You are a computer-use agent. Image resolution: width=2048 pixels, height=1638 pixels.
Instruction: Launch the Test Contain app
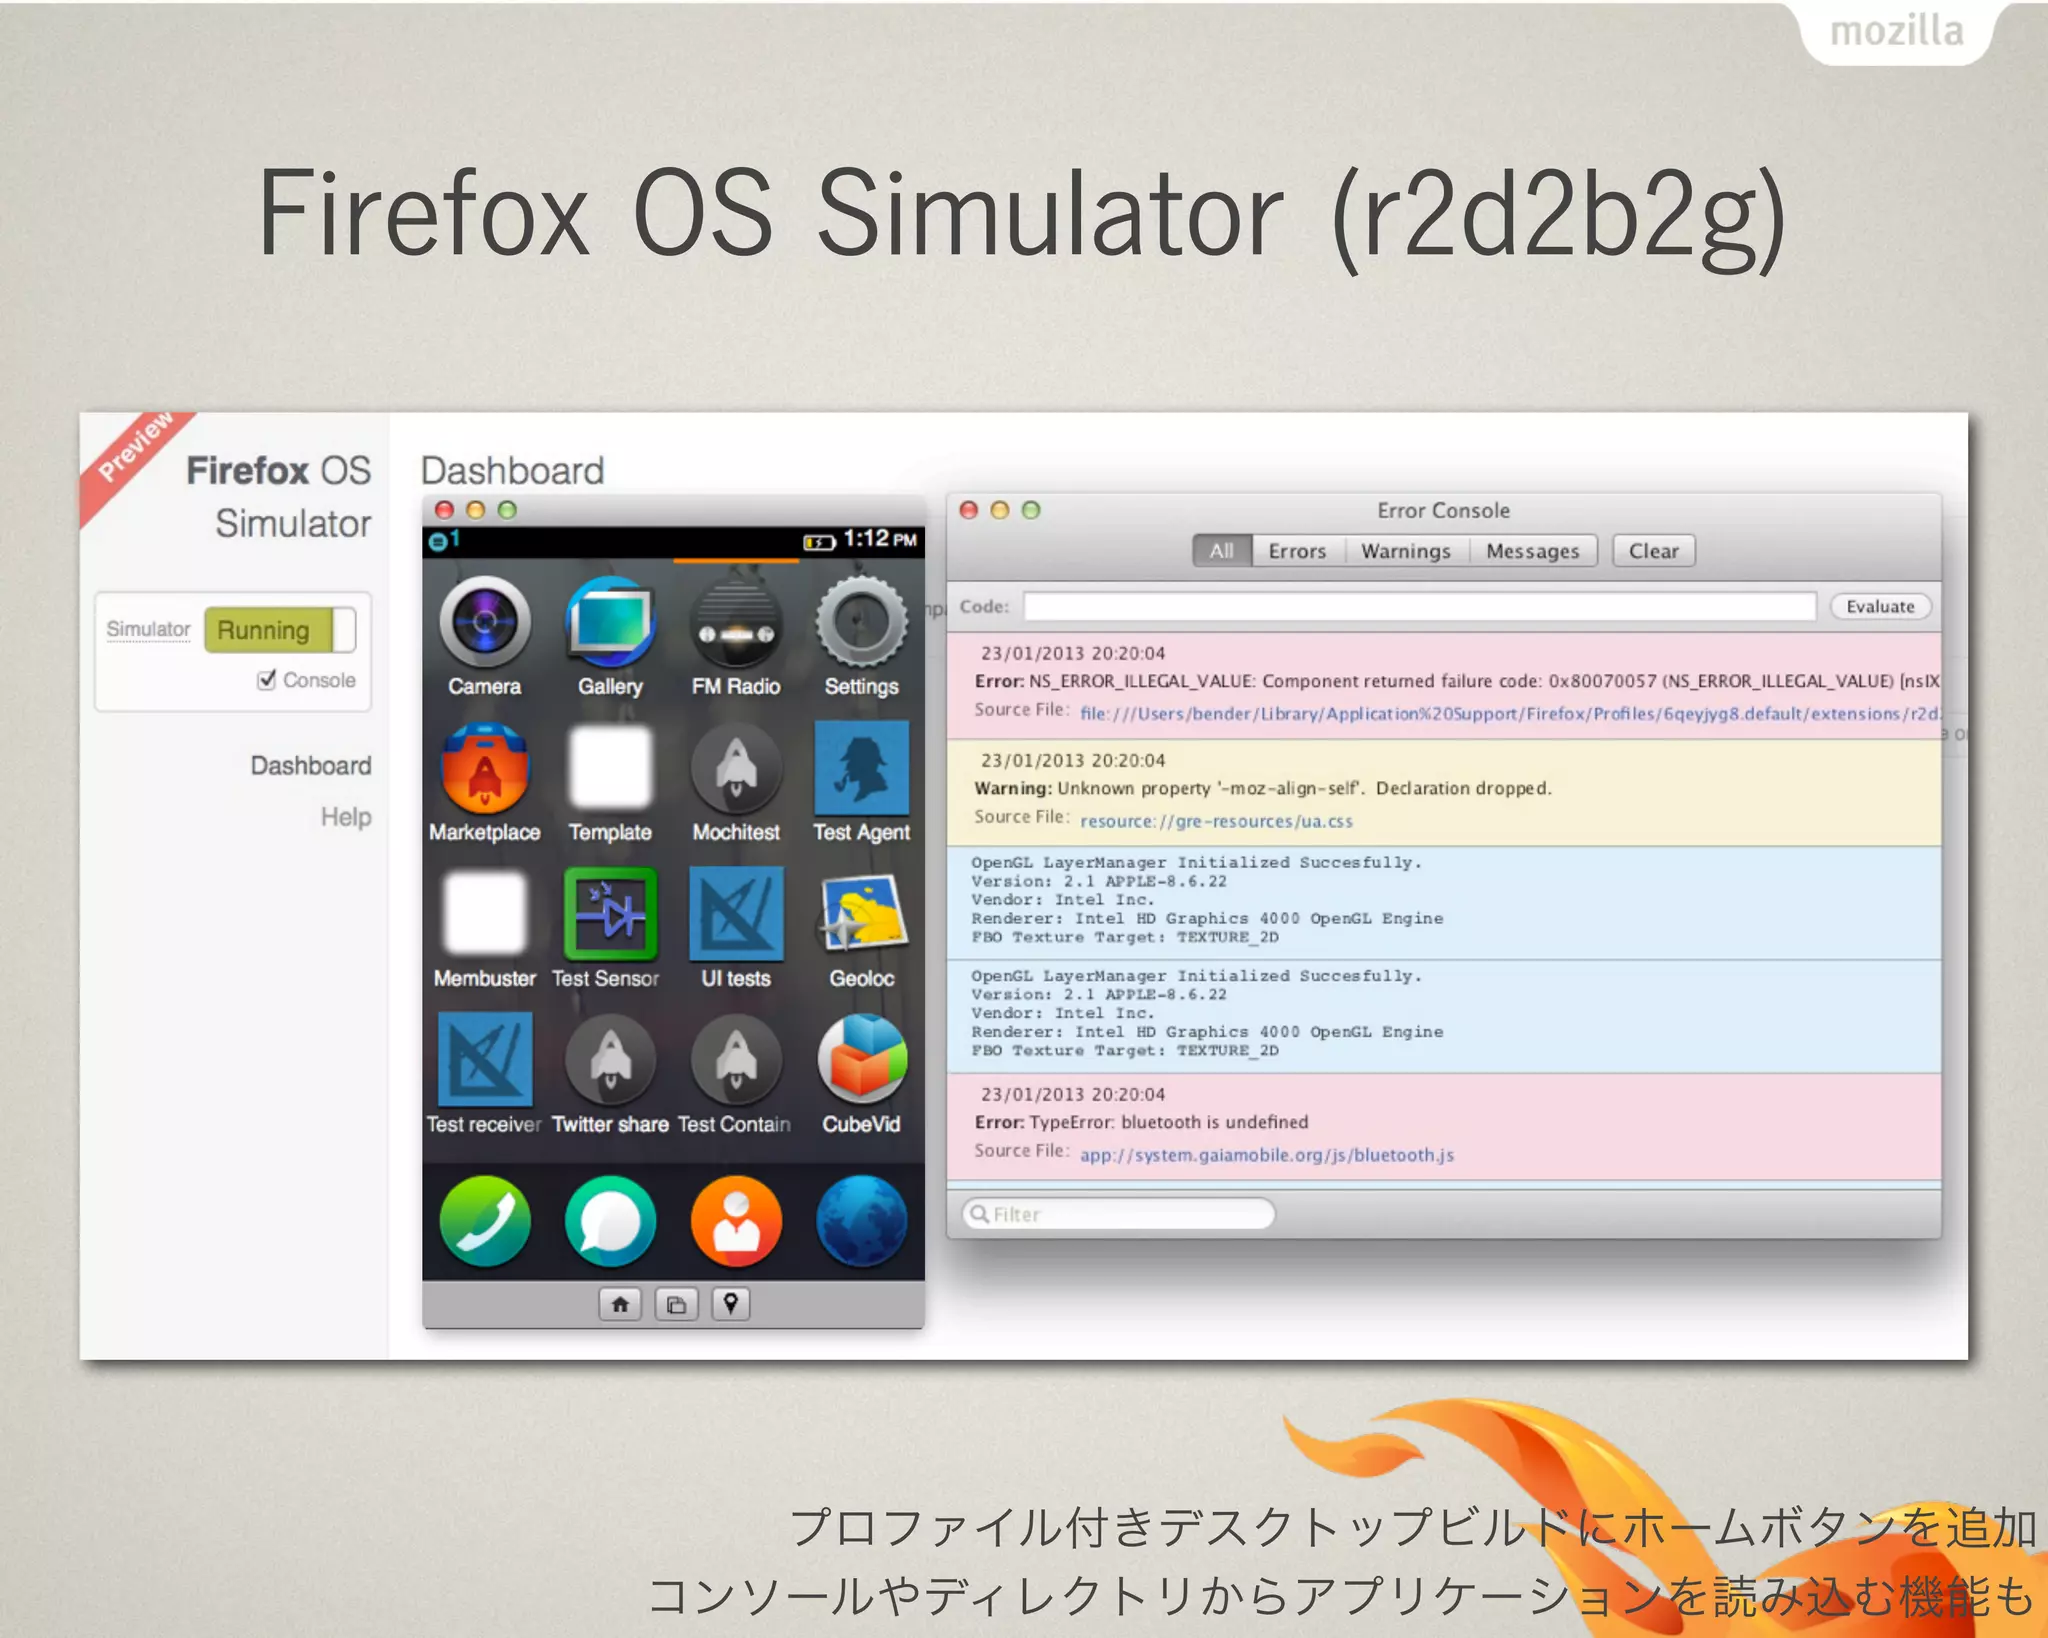(x=736, y=1060)
